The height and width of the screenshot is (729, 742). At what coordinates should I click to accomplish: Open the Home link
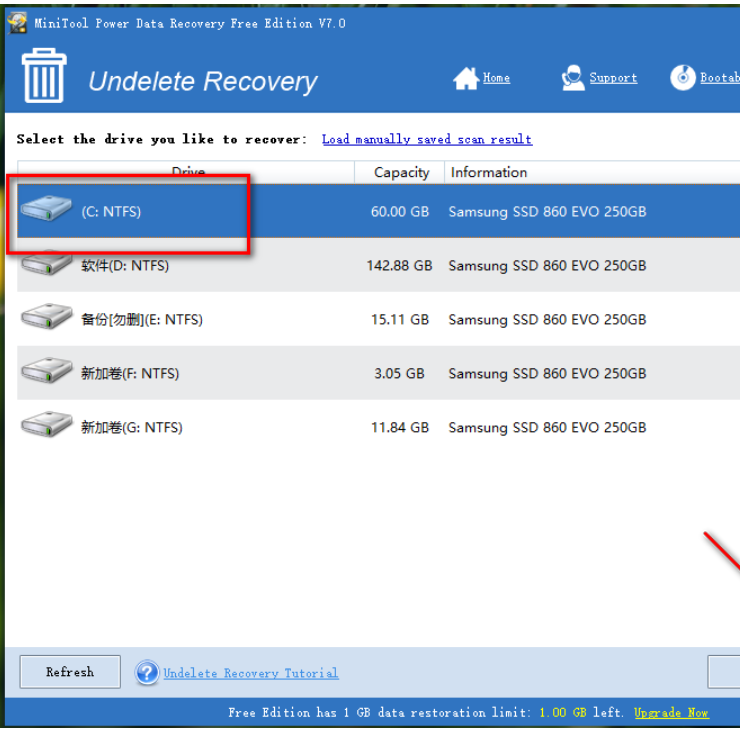pos(496,78)
